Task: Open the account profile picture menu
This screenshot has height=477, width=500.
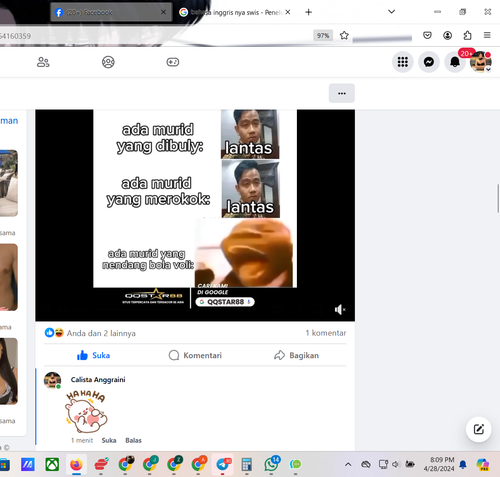Action: [480, 62]
